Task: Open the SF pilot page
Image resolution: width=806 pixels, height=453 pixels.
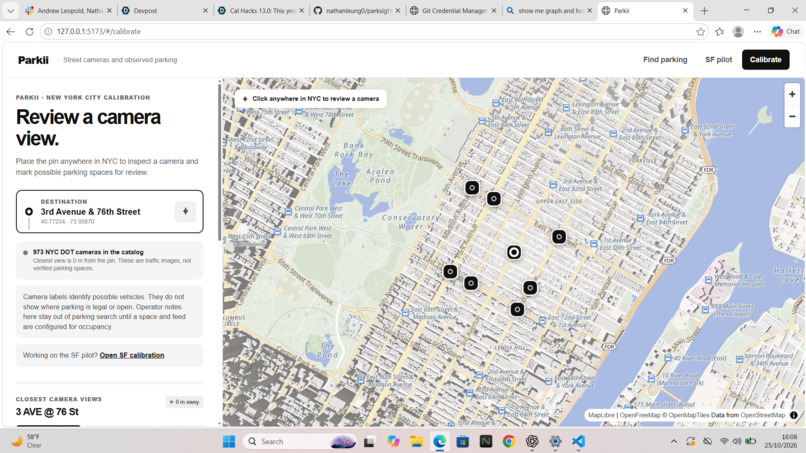Action: tap(718, 60)
